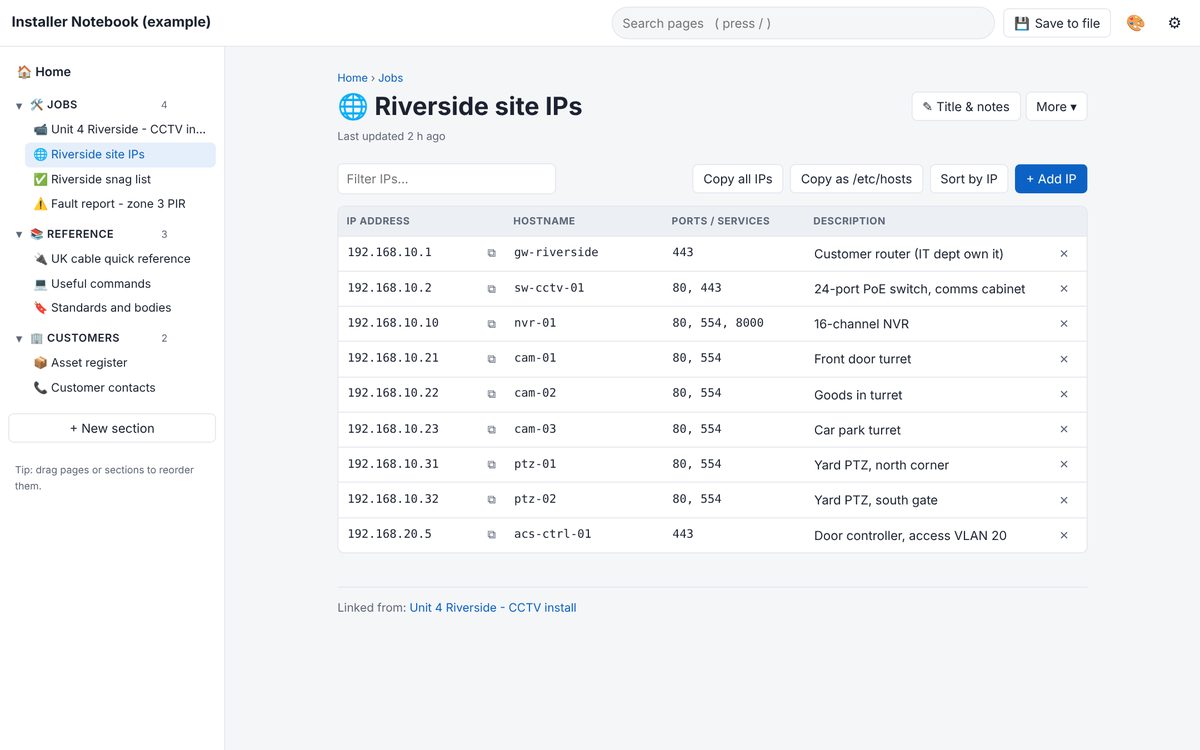The image size is (1200, 750).
Task: Open Unit 4 Riverside CCTV page in sidebar
Action: (120, 129)
